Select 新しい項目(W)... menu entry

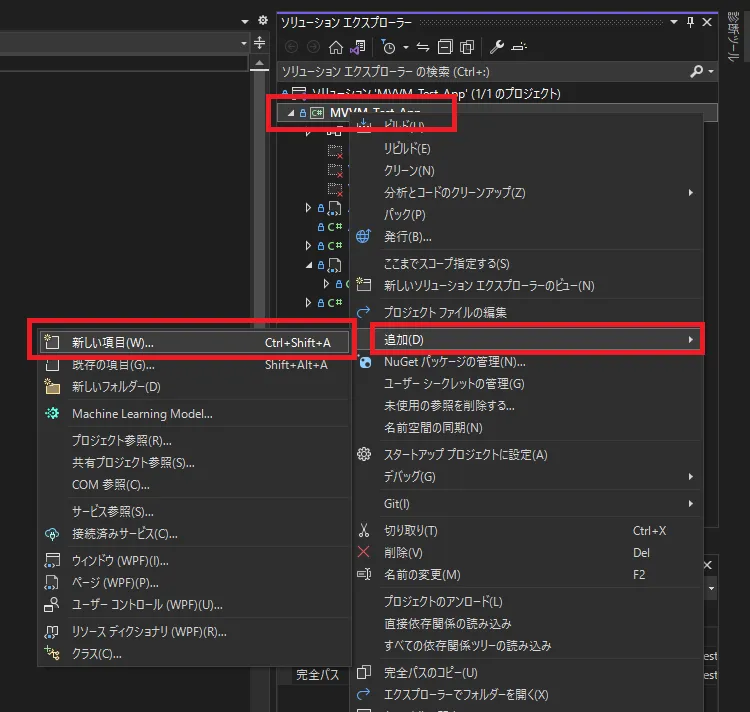pos(194,342)
